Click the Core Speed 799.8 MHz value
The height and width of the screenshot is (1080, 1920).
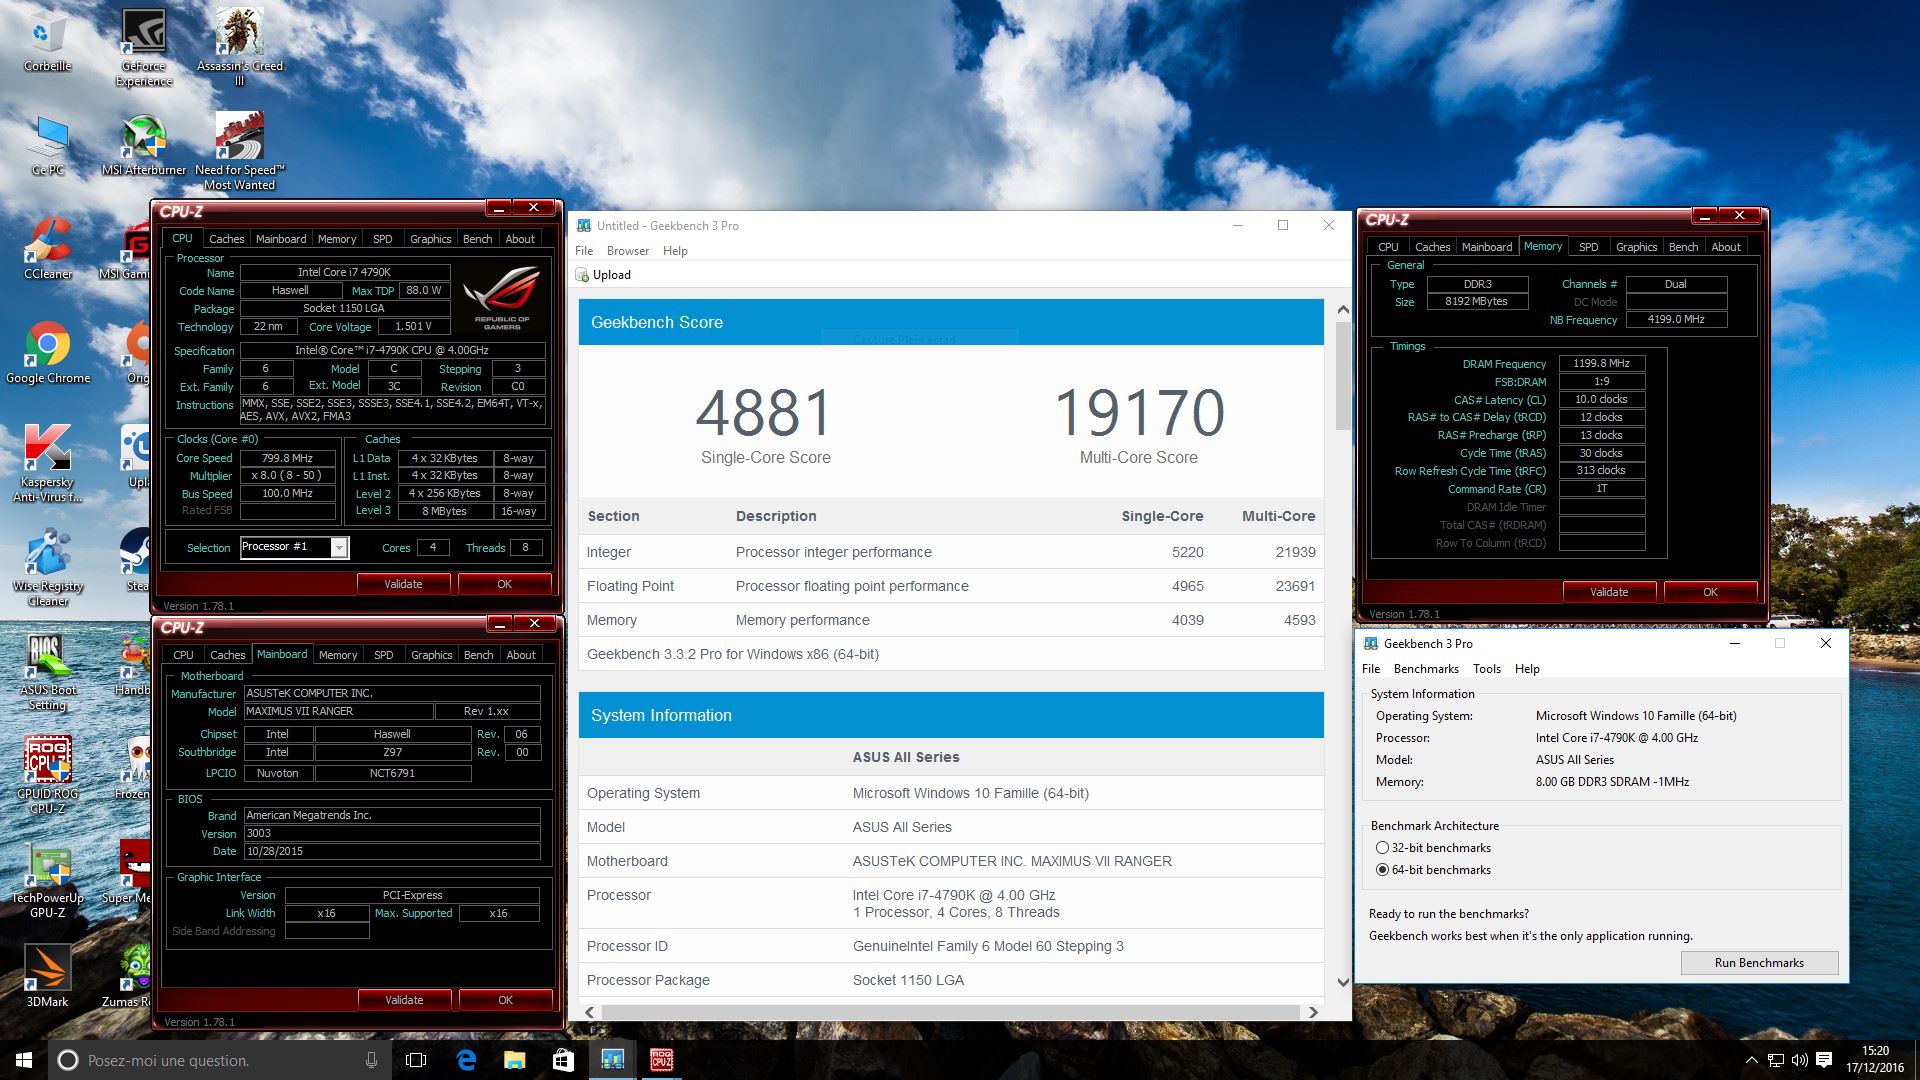point(287,458)
